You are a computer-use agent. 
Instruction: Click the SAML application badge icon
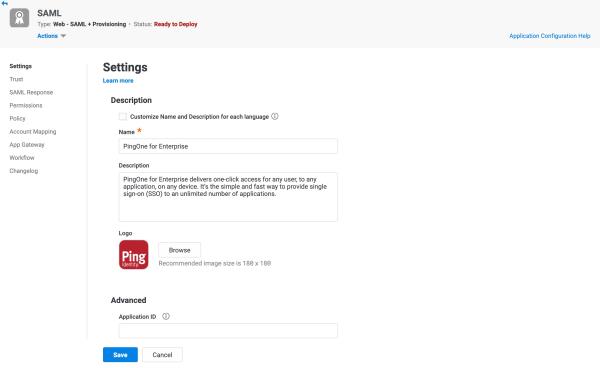pos(20,18)
